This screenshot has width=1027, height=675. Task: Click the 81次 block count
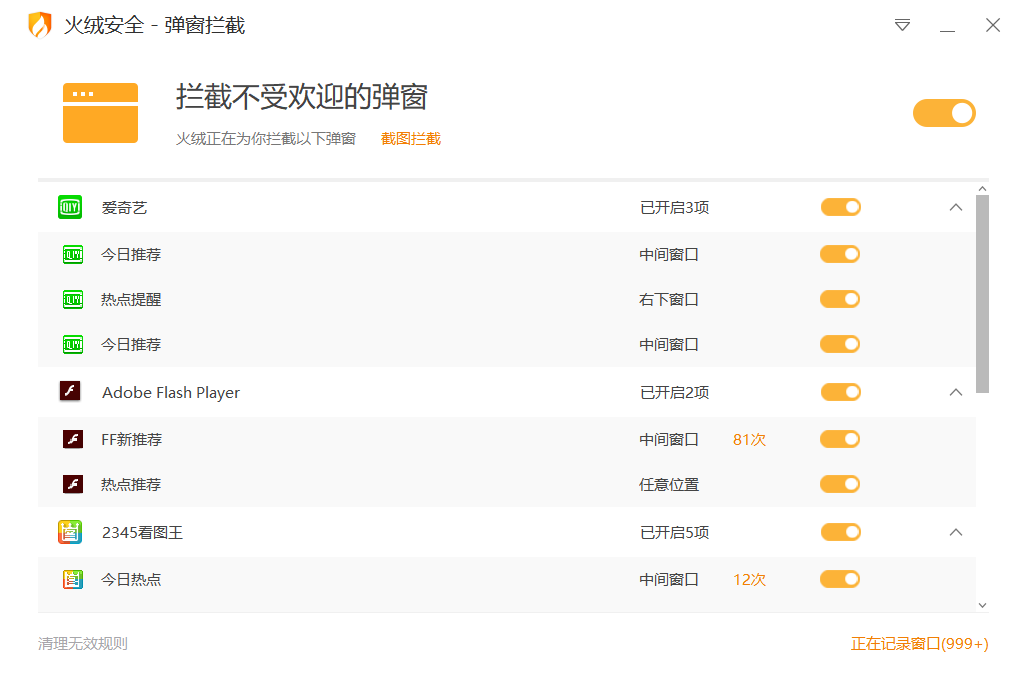749,439
